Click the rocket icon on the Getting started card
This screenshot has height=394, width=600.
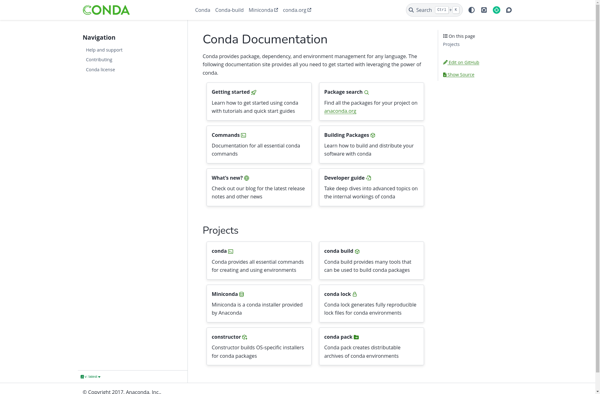[x=254, y=92]
